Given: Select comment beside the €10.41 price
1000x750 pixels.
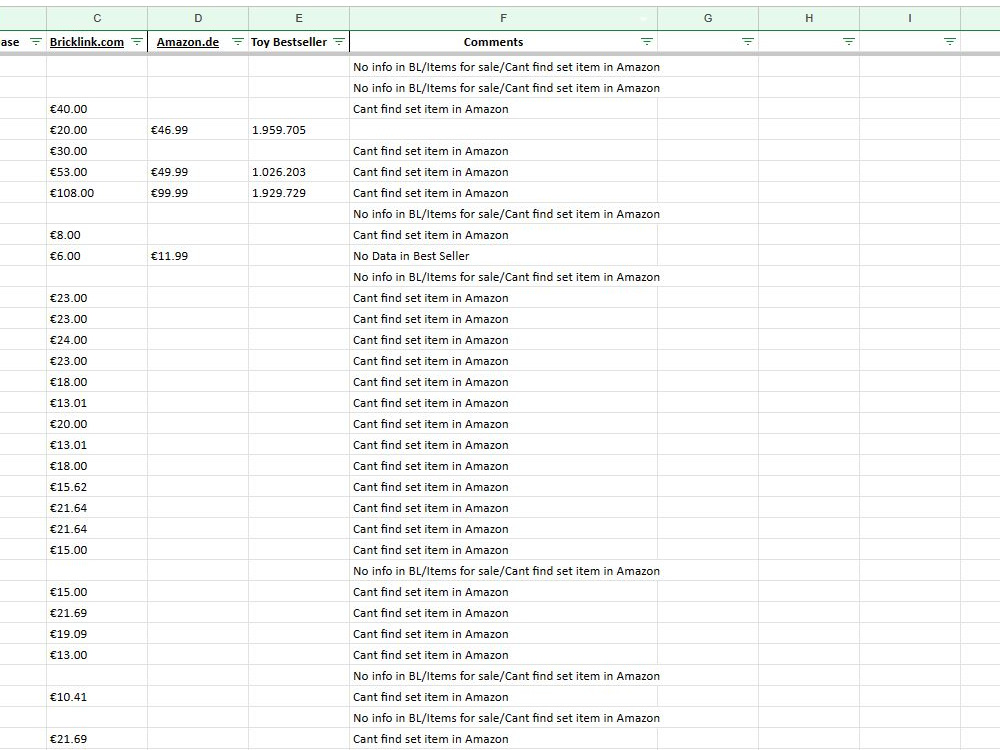Looking at the screenshot, I should pyautogui.click(x=503, y=698).
